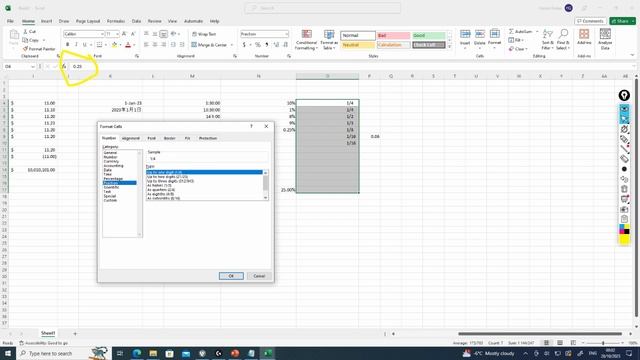Image resolution: width=640 pixels, height=360 pixels.
Task: Open the font size dropdown
Action: [117, 34]
